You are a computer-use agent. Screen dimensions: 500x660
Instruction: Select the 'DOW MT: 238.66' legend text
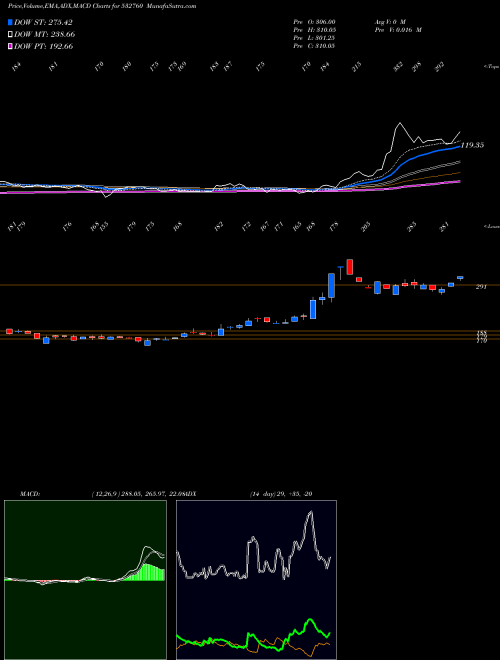(x=45, y=35)
